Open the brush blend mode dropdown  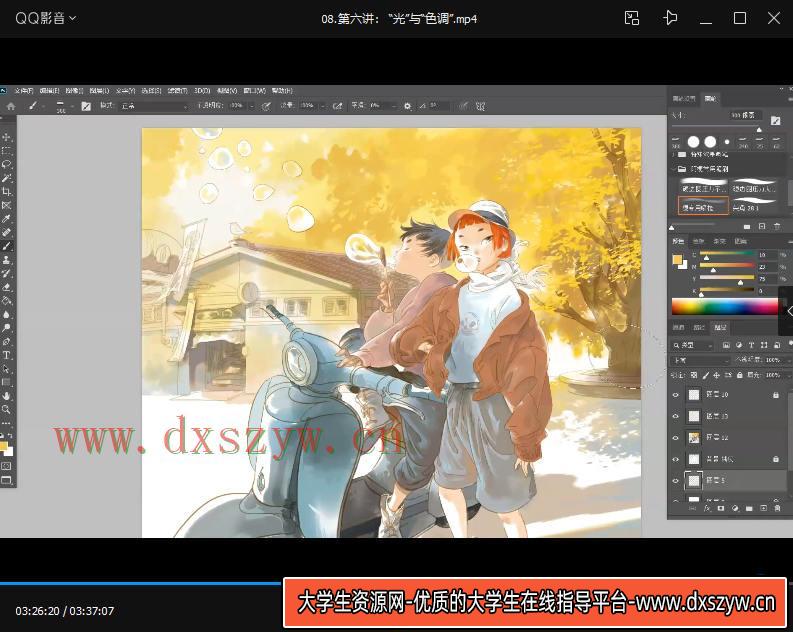tap(154, 106)
